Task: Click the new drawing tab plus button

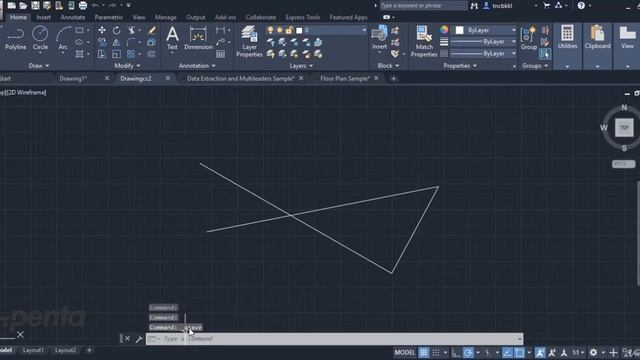Action: click(x=393, y=78)
